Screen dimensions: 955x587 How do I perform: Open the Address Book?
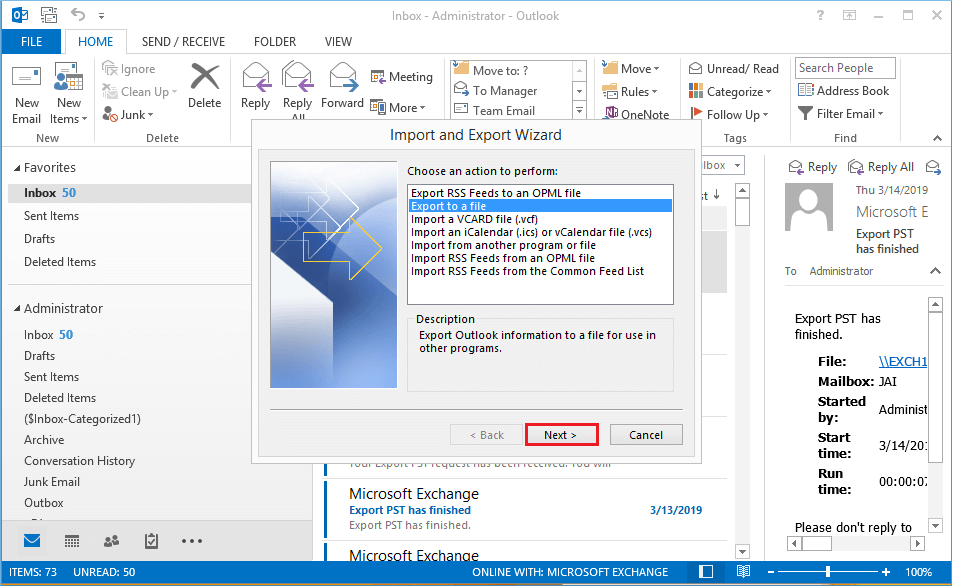click(843, 91)
